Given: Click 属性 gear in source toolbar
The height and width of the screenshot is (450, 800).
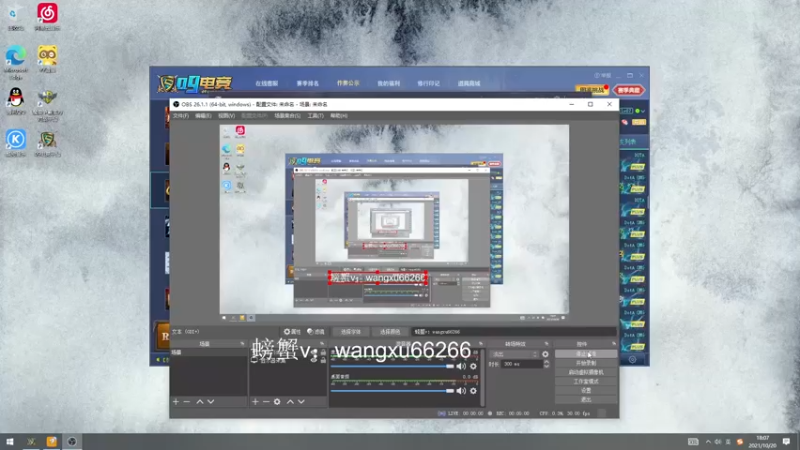Looking at the screenshot, I should (292, 332).
